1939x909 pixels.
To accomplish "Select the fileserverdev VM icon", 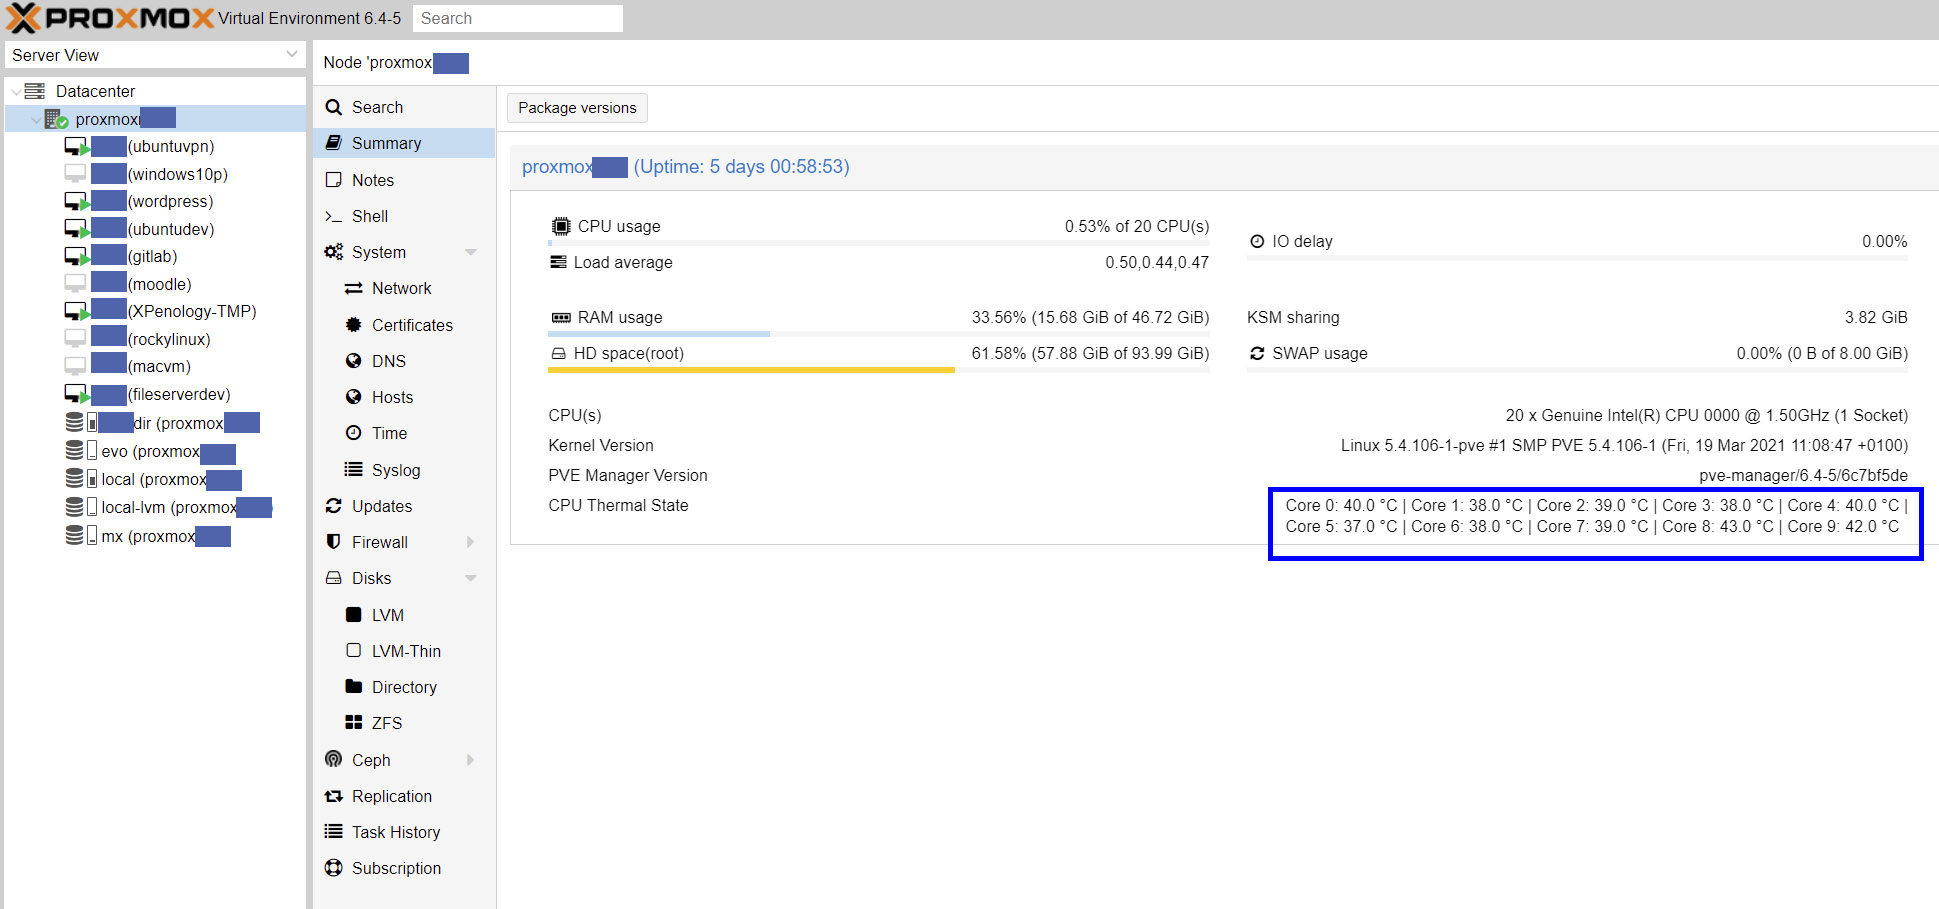I will click(x=77, y=394).
